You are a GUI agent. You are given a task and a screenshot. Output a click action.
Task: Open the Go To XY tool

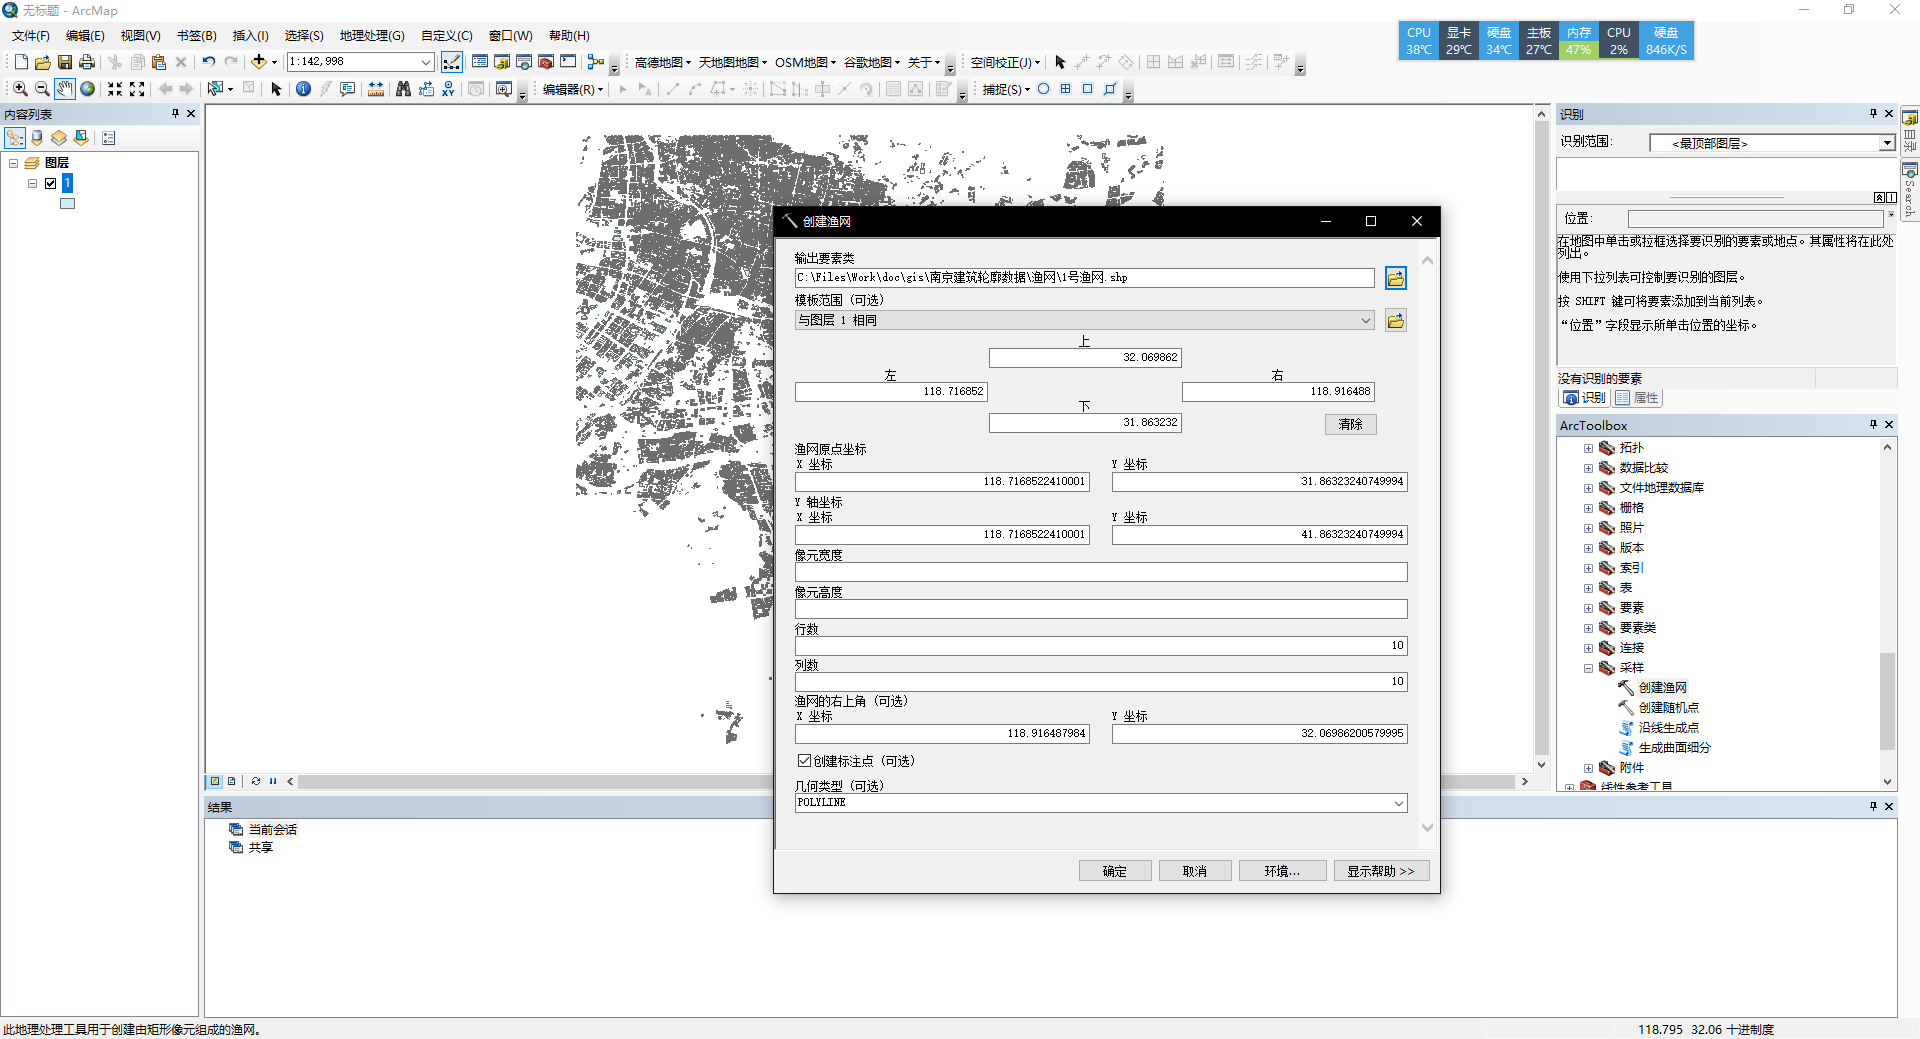pos(448,89)
